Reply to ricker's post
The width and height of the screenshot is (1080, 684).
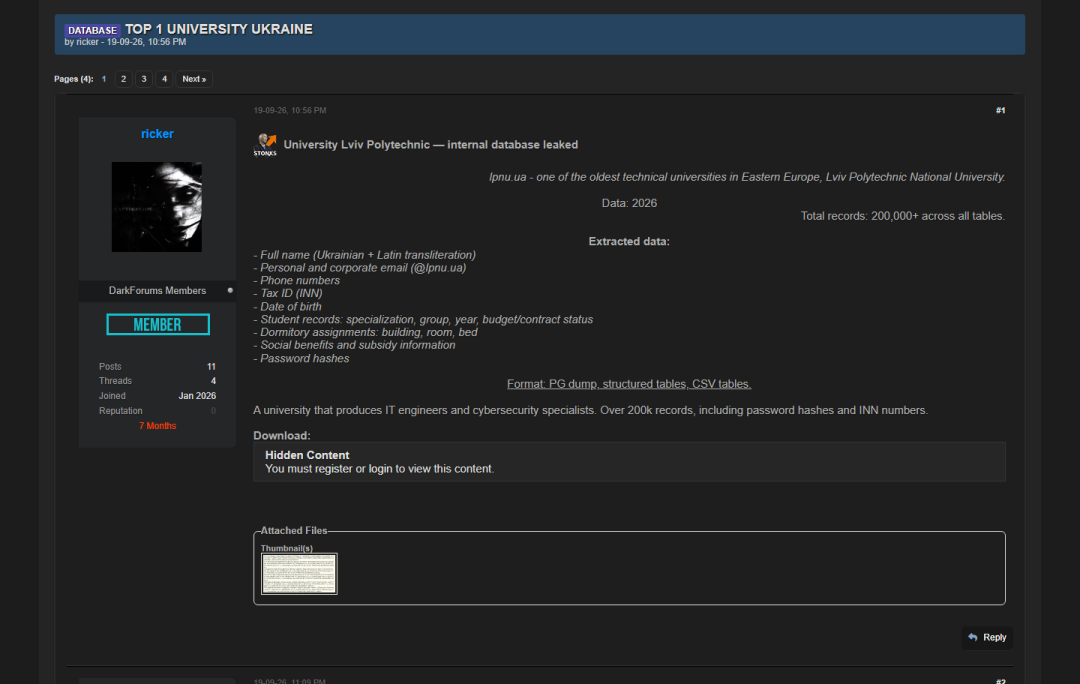pyautogui.click(x=987, y=637)
